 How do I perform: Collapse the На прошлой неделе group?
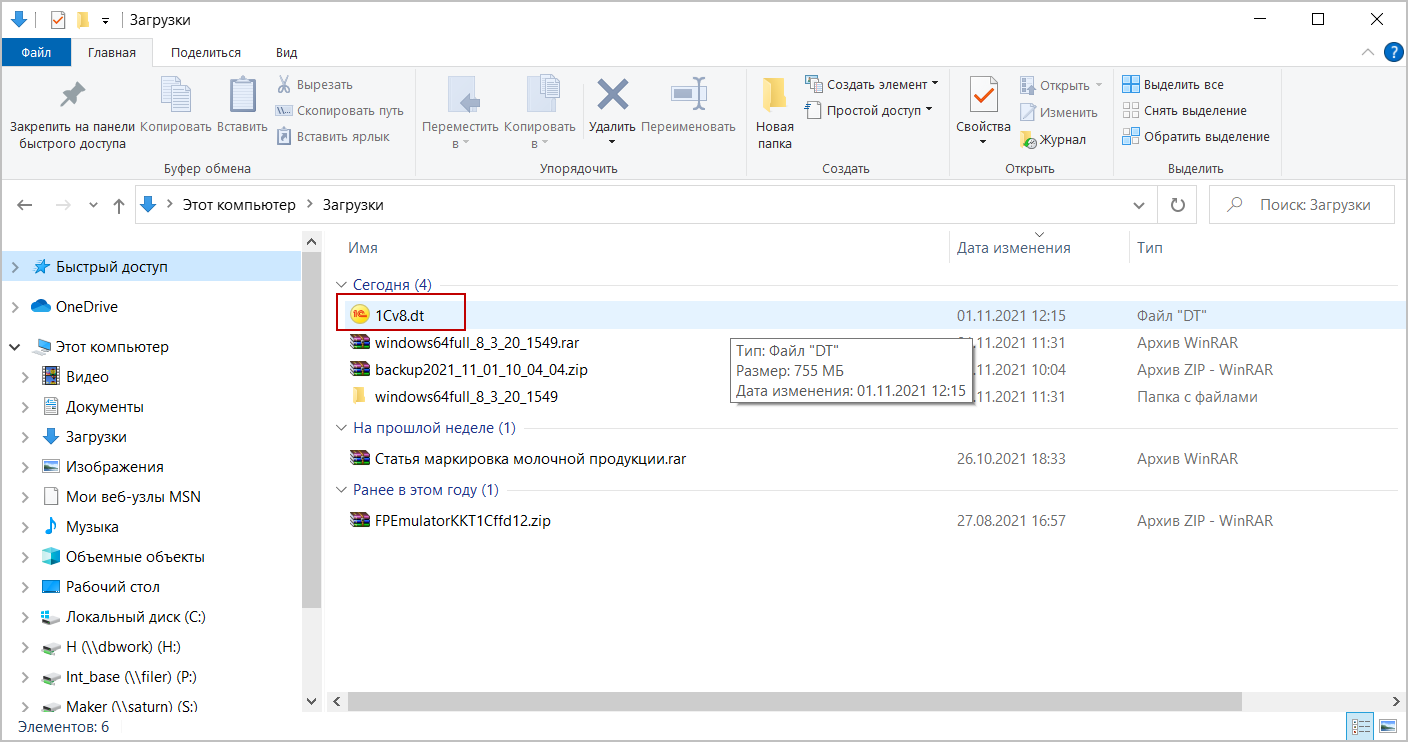point(340,428)
